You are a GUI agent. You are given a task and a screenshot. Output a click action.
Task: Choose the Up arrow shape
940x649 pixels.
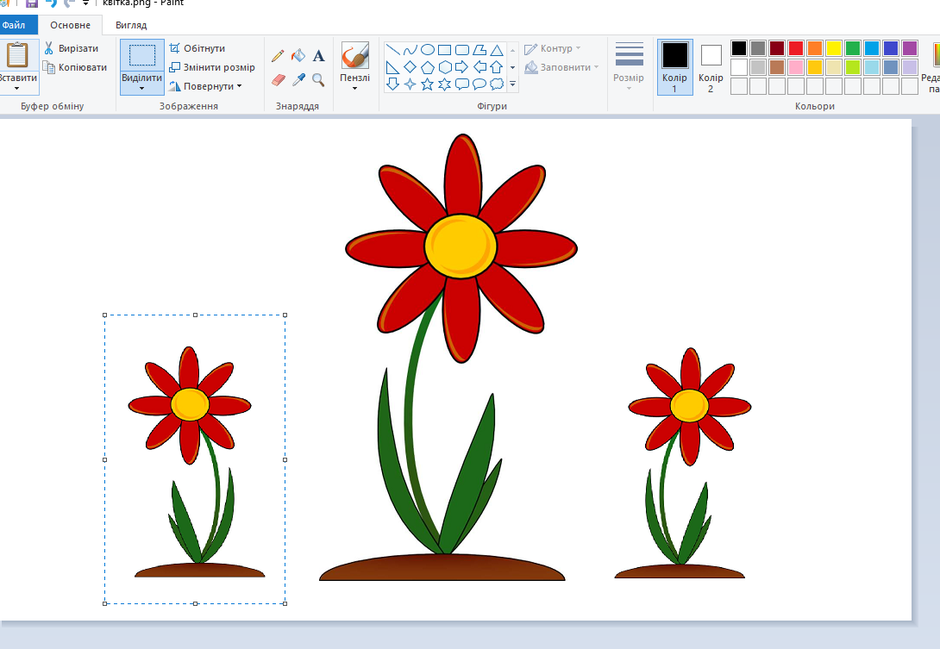(496, 67)
